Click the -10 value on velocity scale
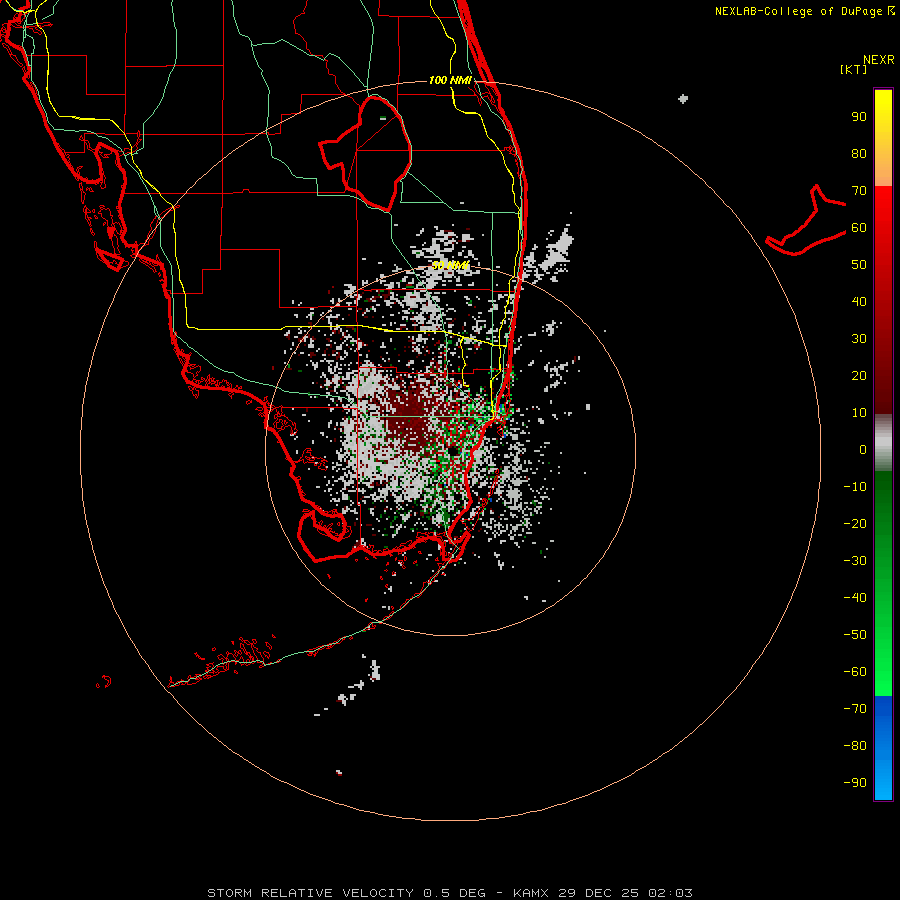This screenshot has width=900, height=900. [x=855, y=487]
